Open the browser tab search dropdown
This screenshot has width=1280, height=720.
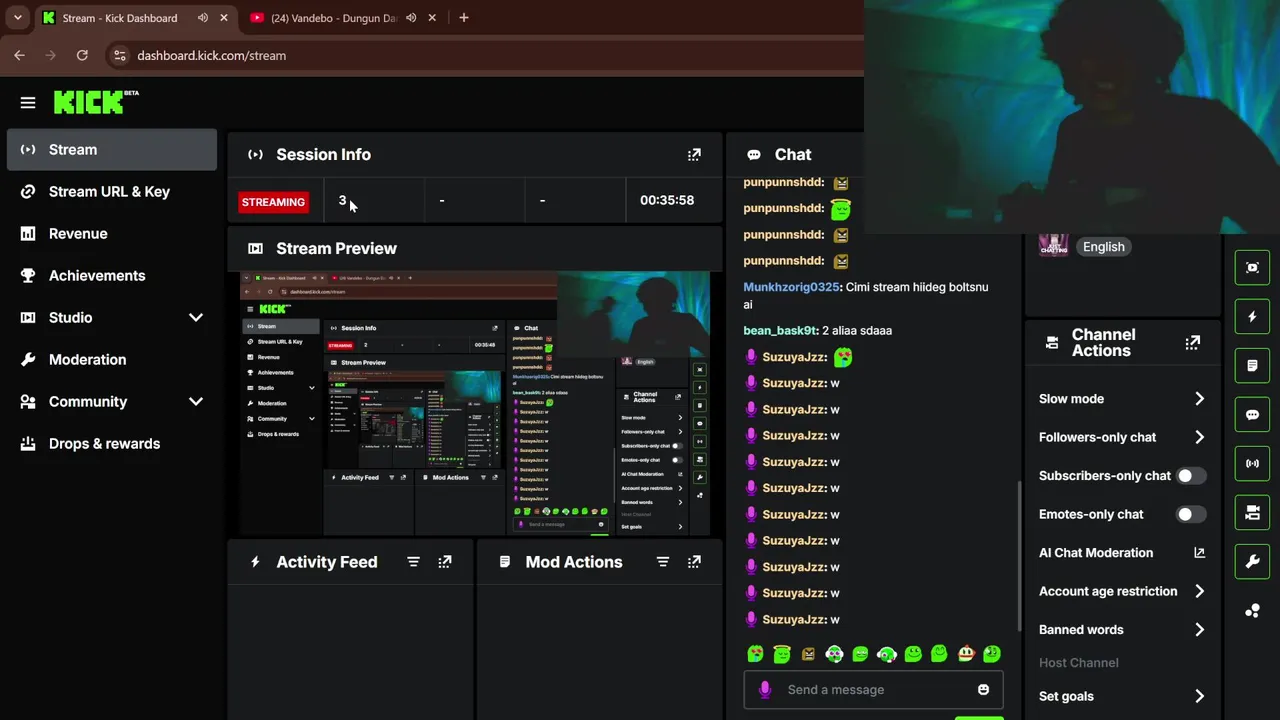tap(18, 18)
